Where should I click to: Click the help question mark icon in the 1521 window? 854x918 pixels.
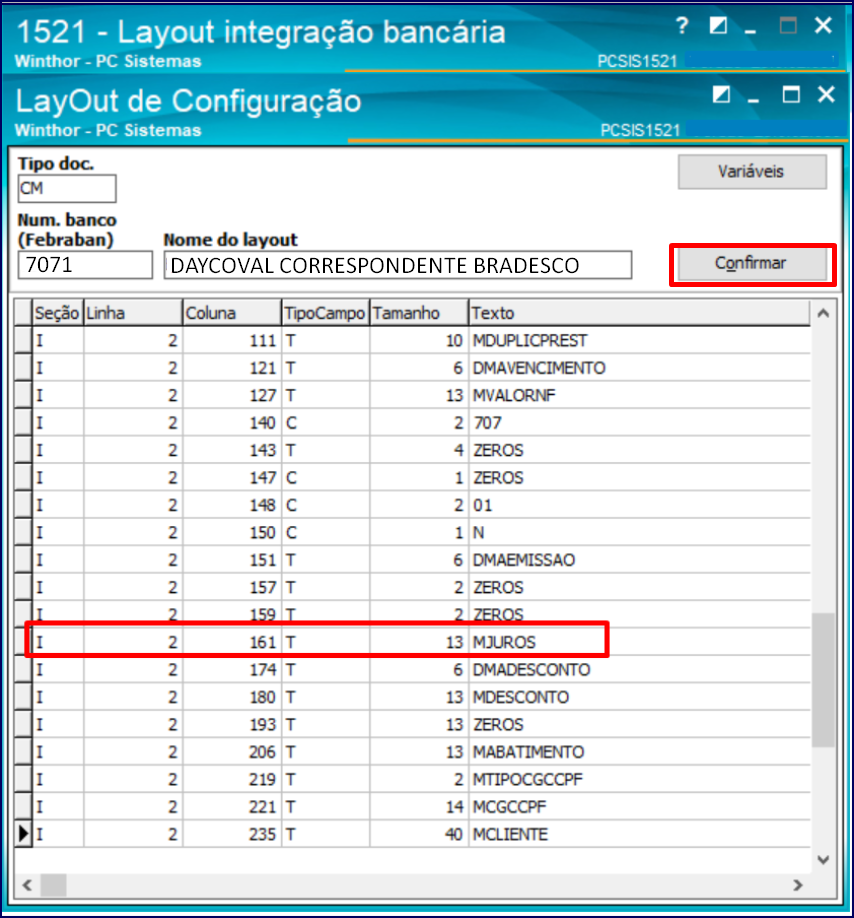[x=681, y=26]
